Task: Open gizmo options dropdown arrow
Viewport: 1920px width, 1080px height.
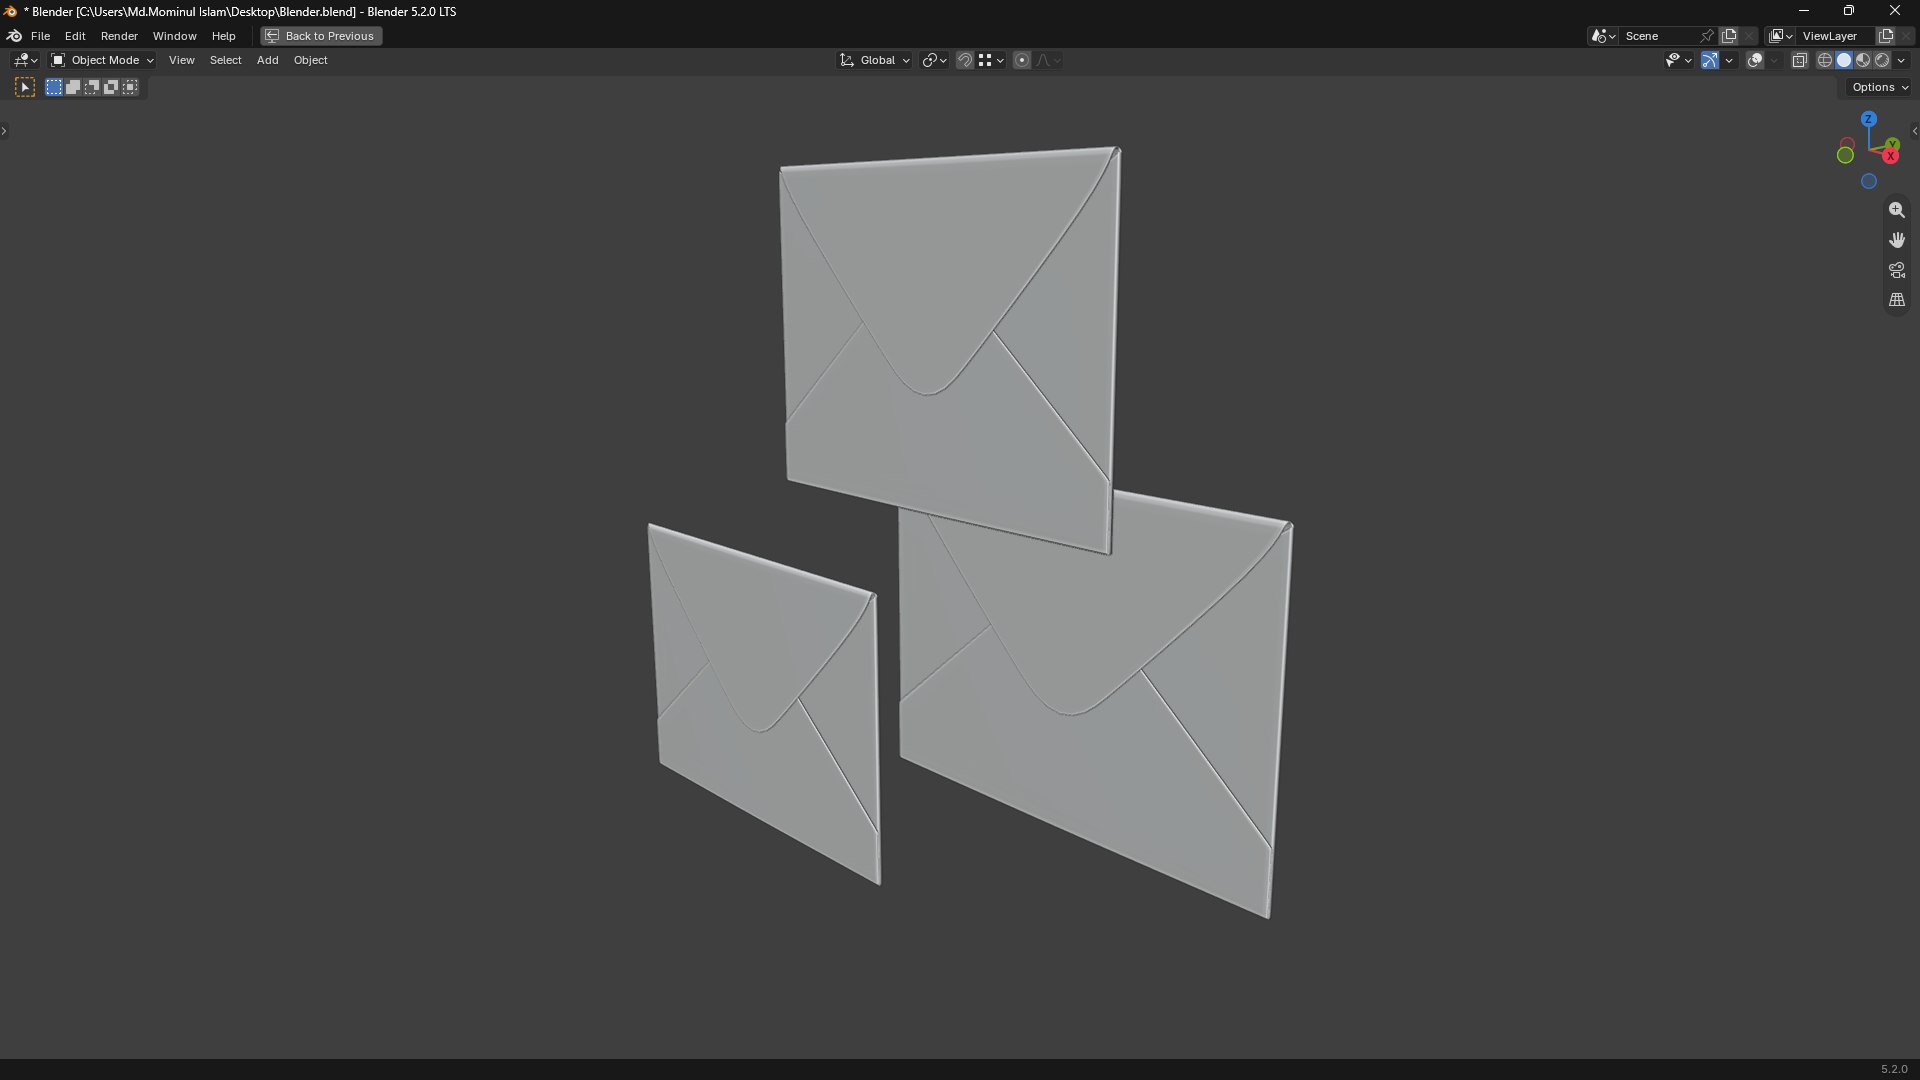Action: tap(1729, 61)
